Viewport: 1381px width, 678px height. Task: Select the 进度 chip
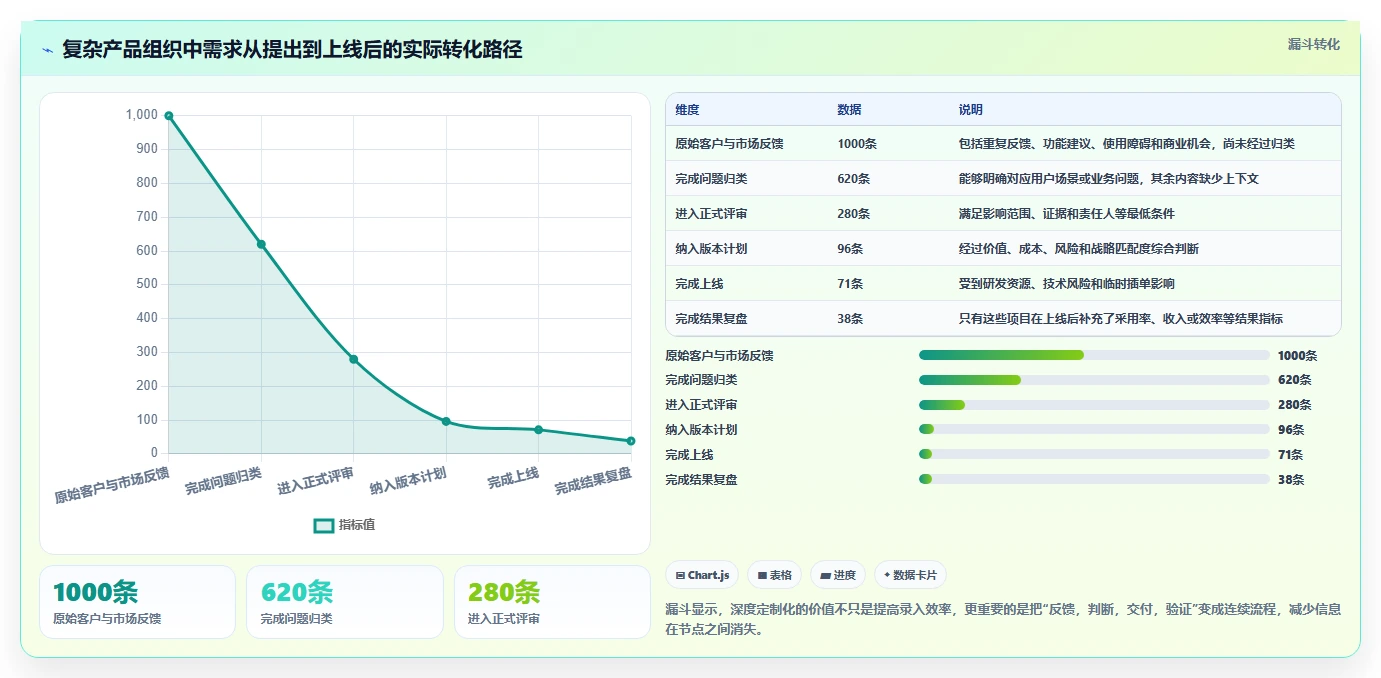pos(837,575)
